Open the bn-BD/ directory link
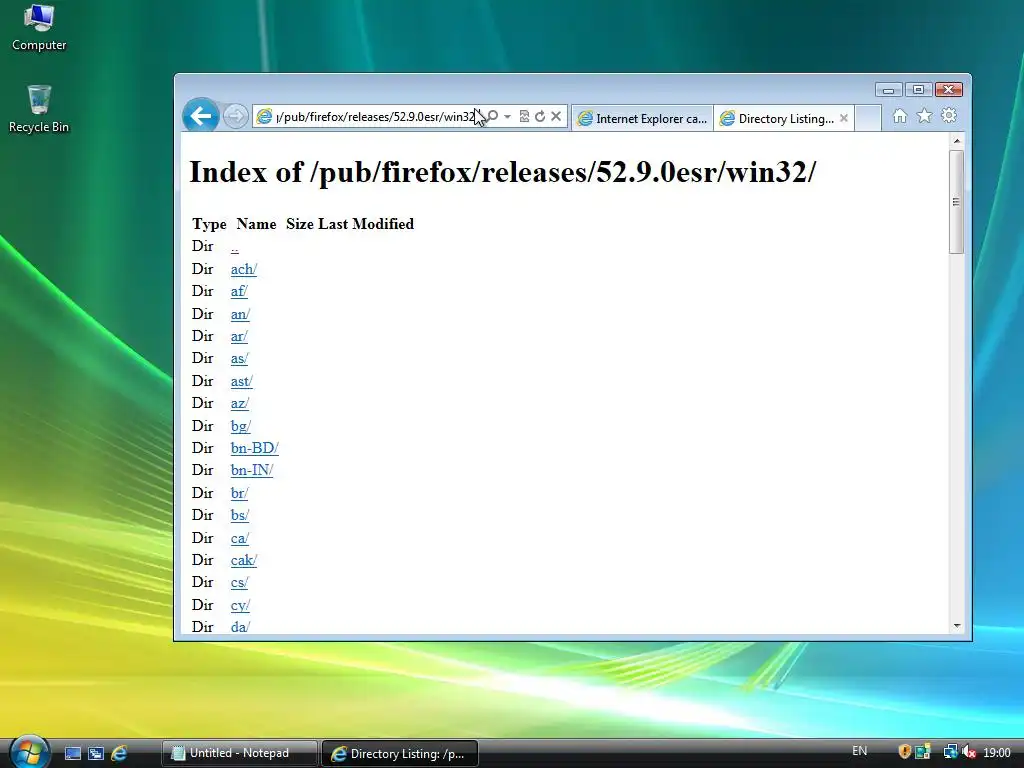The image size is (1024, 768). click(255, 448)
